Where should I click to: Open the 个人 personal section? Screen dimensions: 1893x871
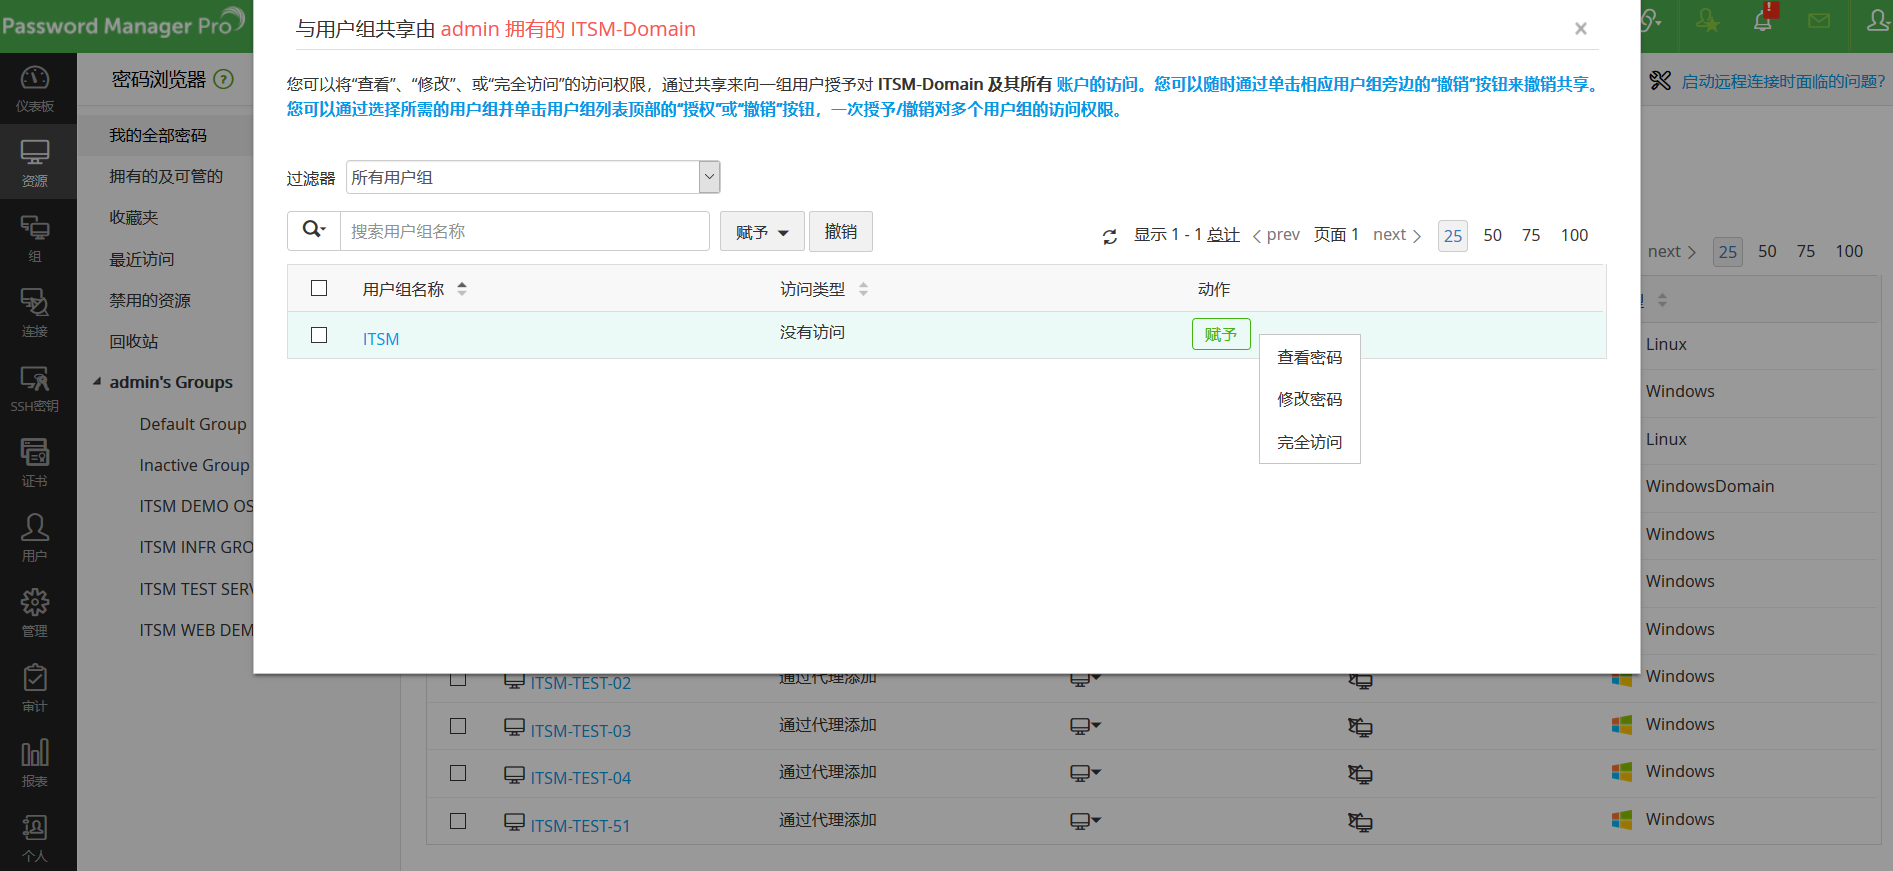(x=35, y=838)
